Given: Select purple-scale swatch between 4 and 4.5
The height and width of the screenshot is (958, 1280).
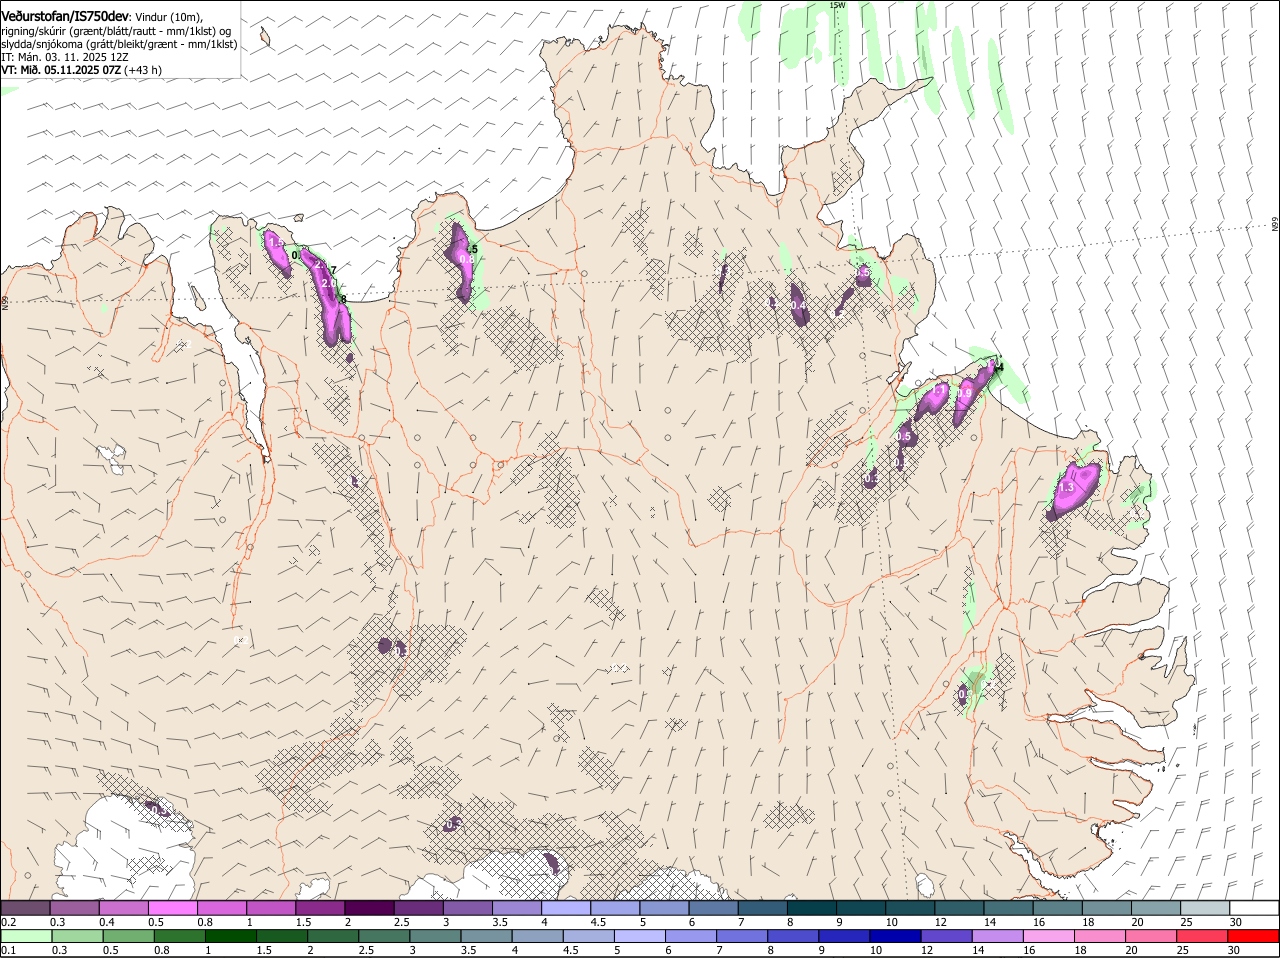Looking at the screenshot, I should pyautogui.click(x=567, y=908).
